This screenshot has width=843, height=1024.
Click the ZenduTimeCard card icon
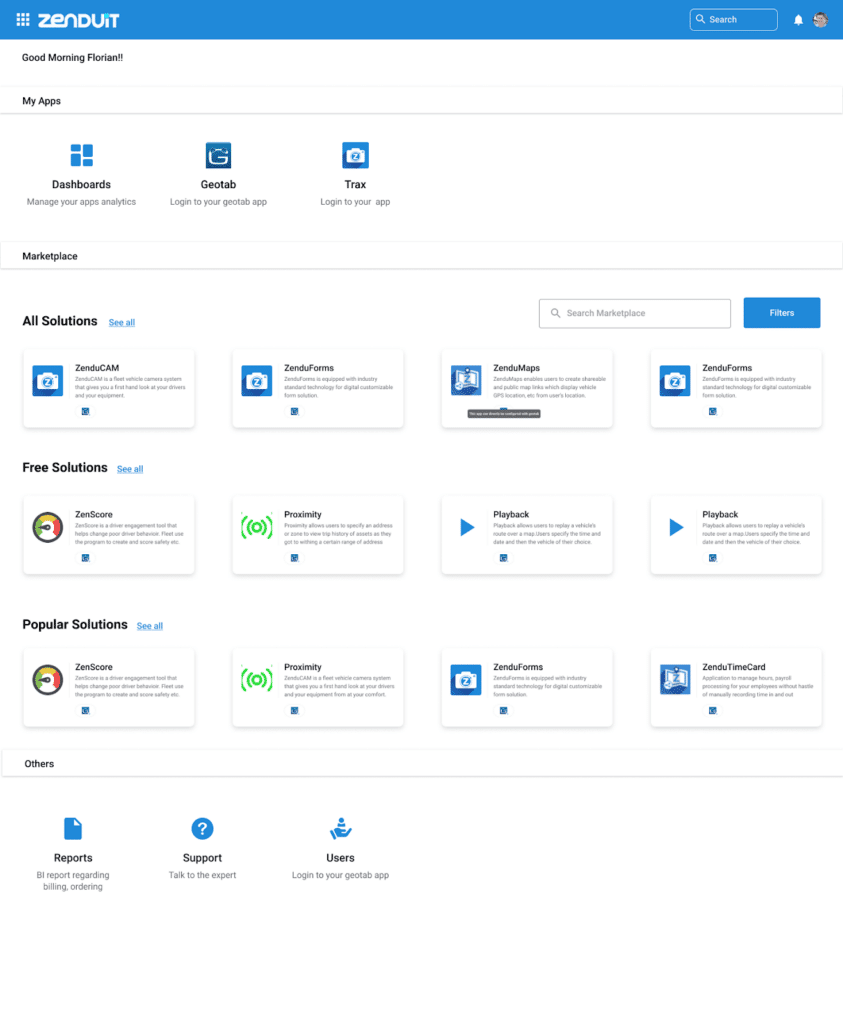(675, 680)
